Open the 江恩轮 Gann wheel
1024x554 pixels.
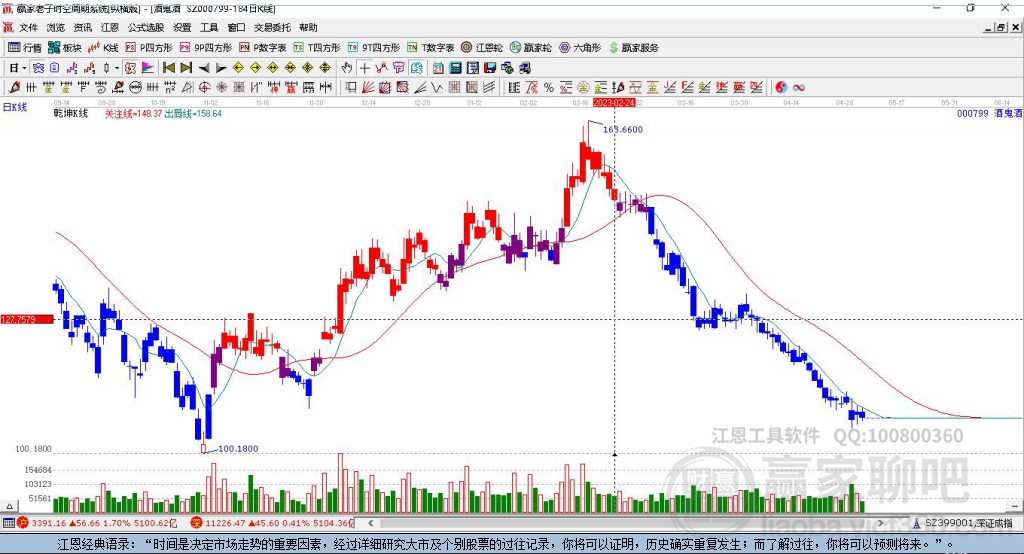pyautogui.click(x=482, y=48)
